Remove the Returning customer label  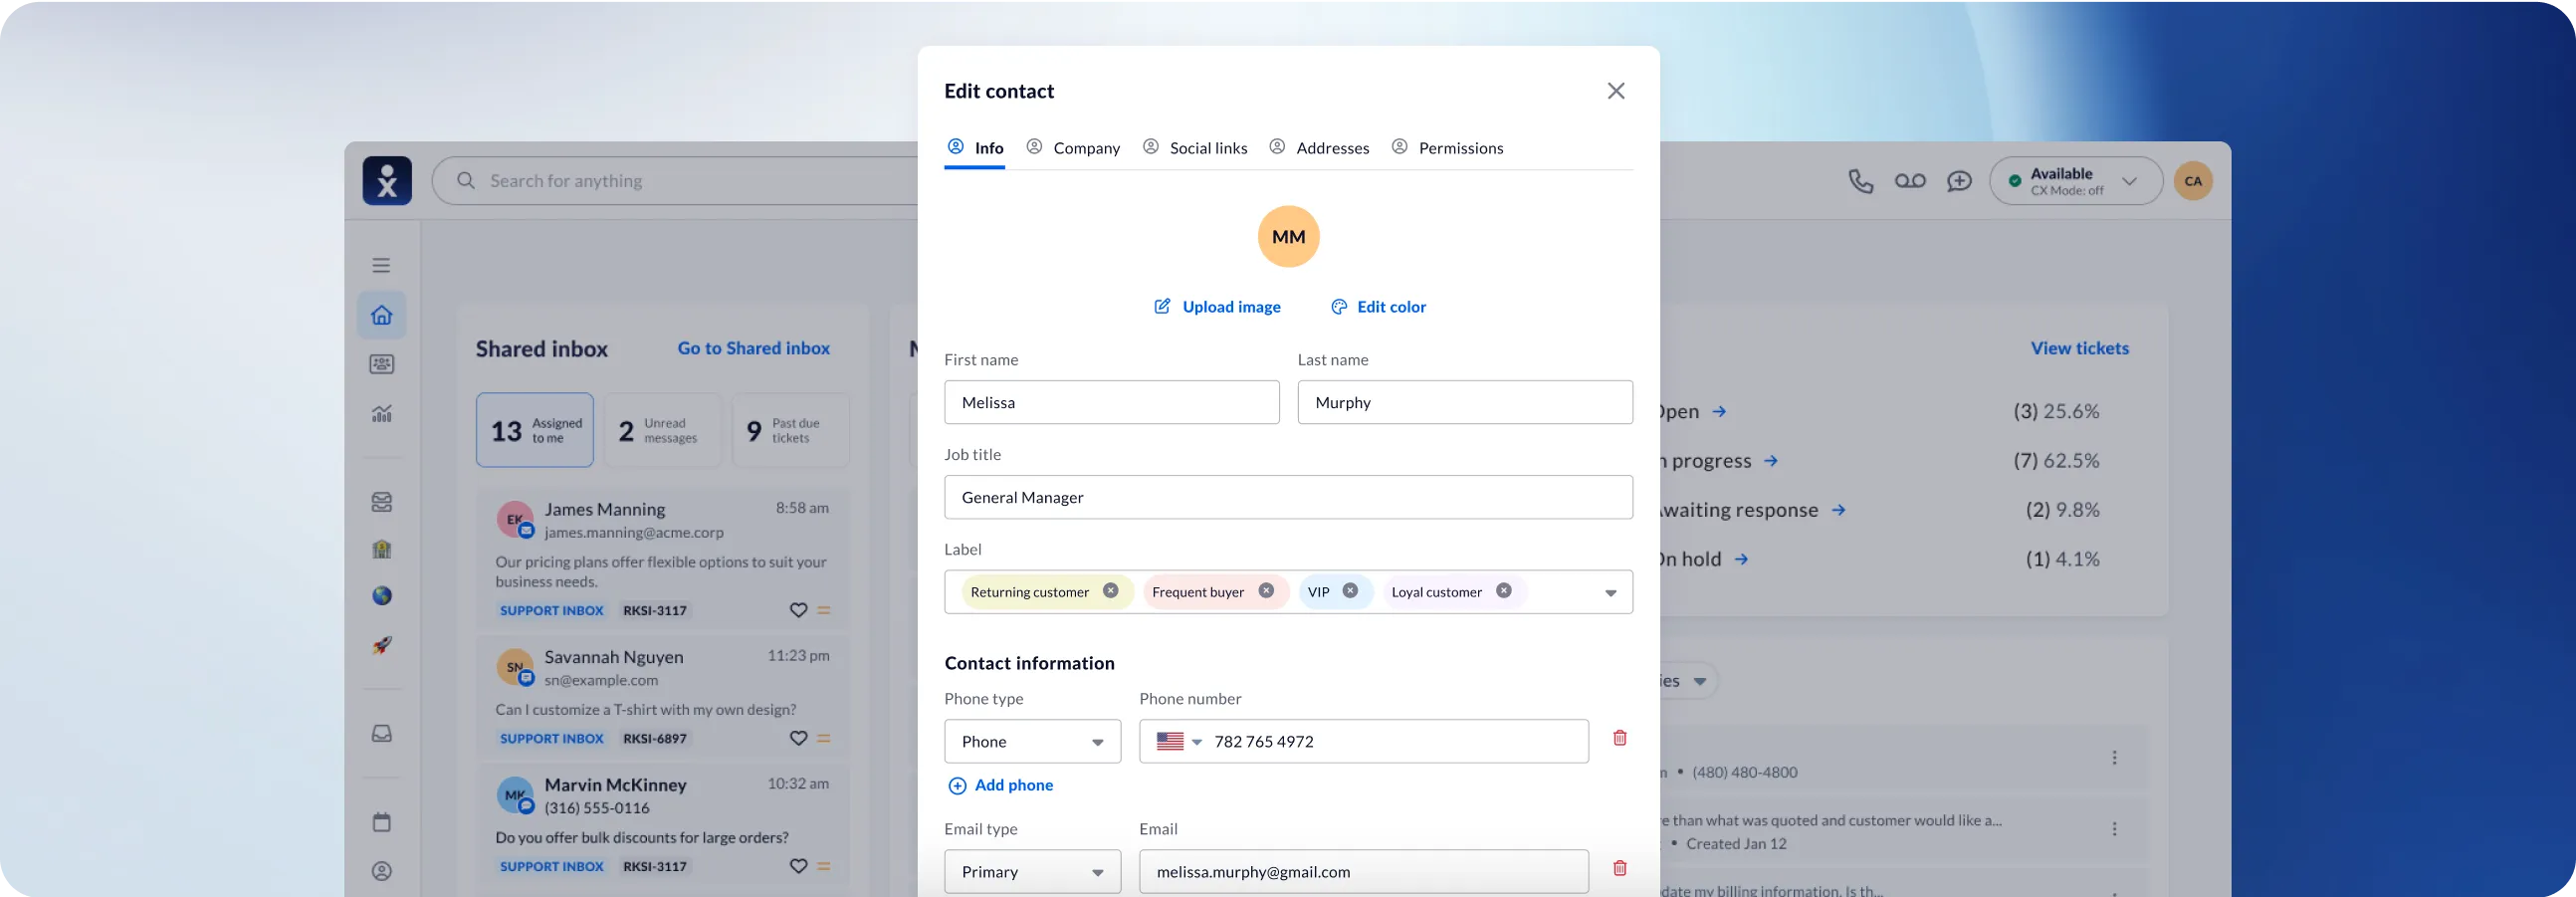coord(1110,591)
